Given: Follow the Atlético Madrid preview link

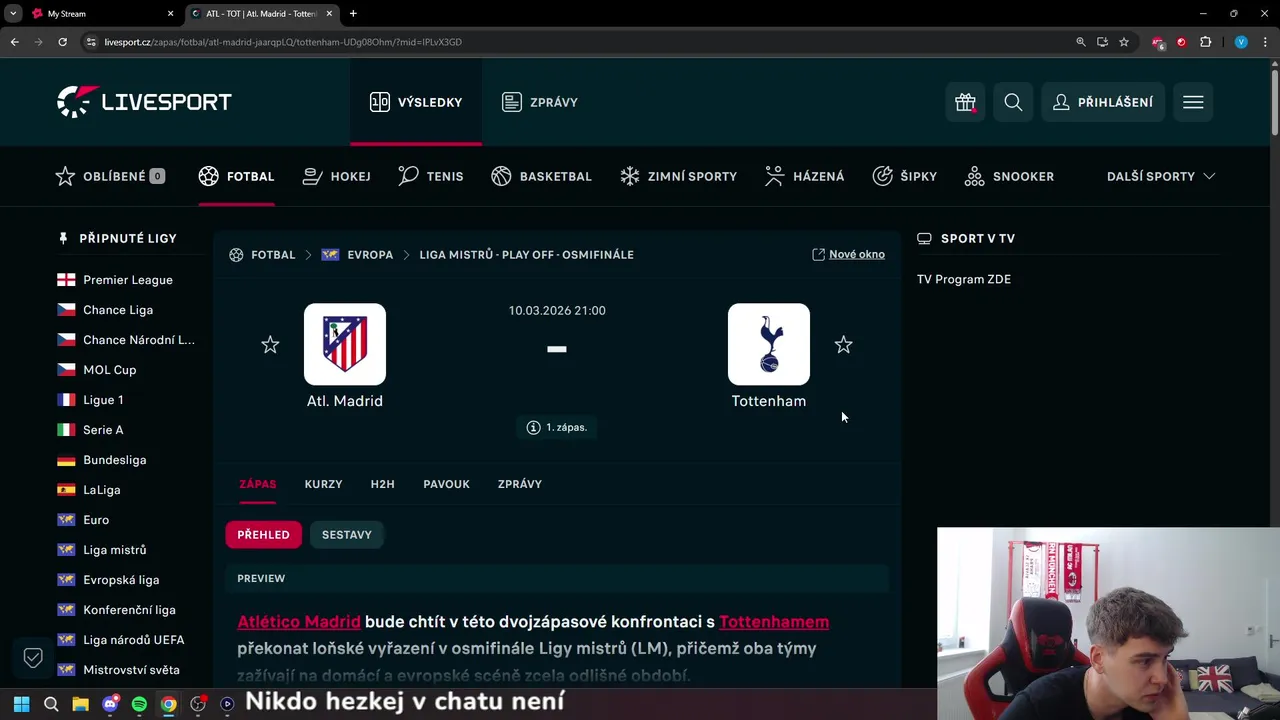Looking at the screenshot, I should coord(299,622).
